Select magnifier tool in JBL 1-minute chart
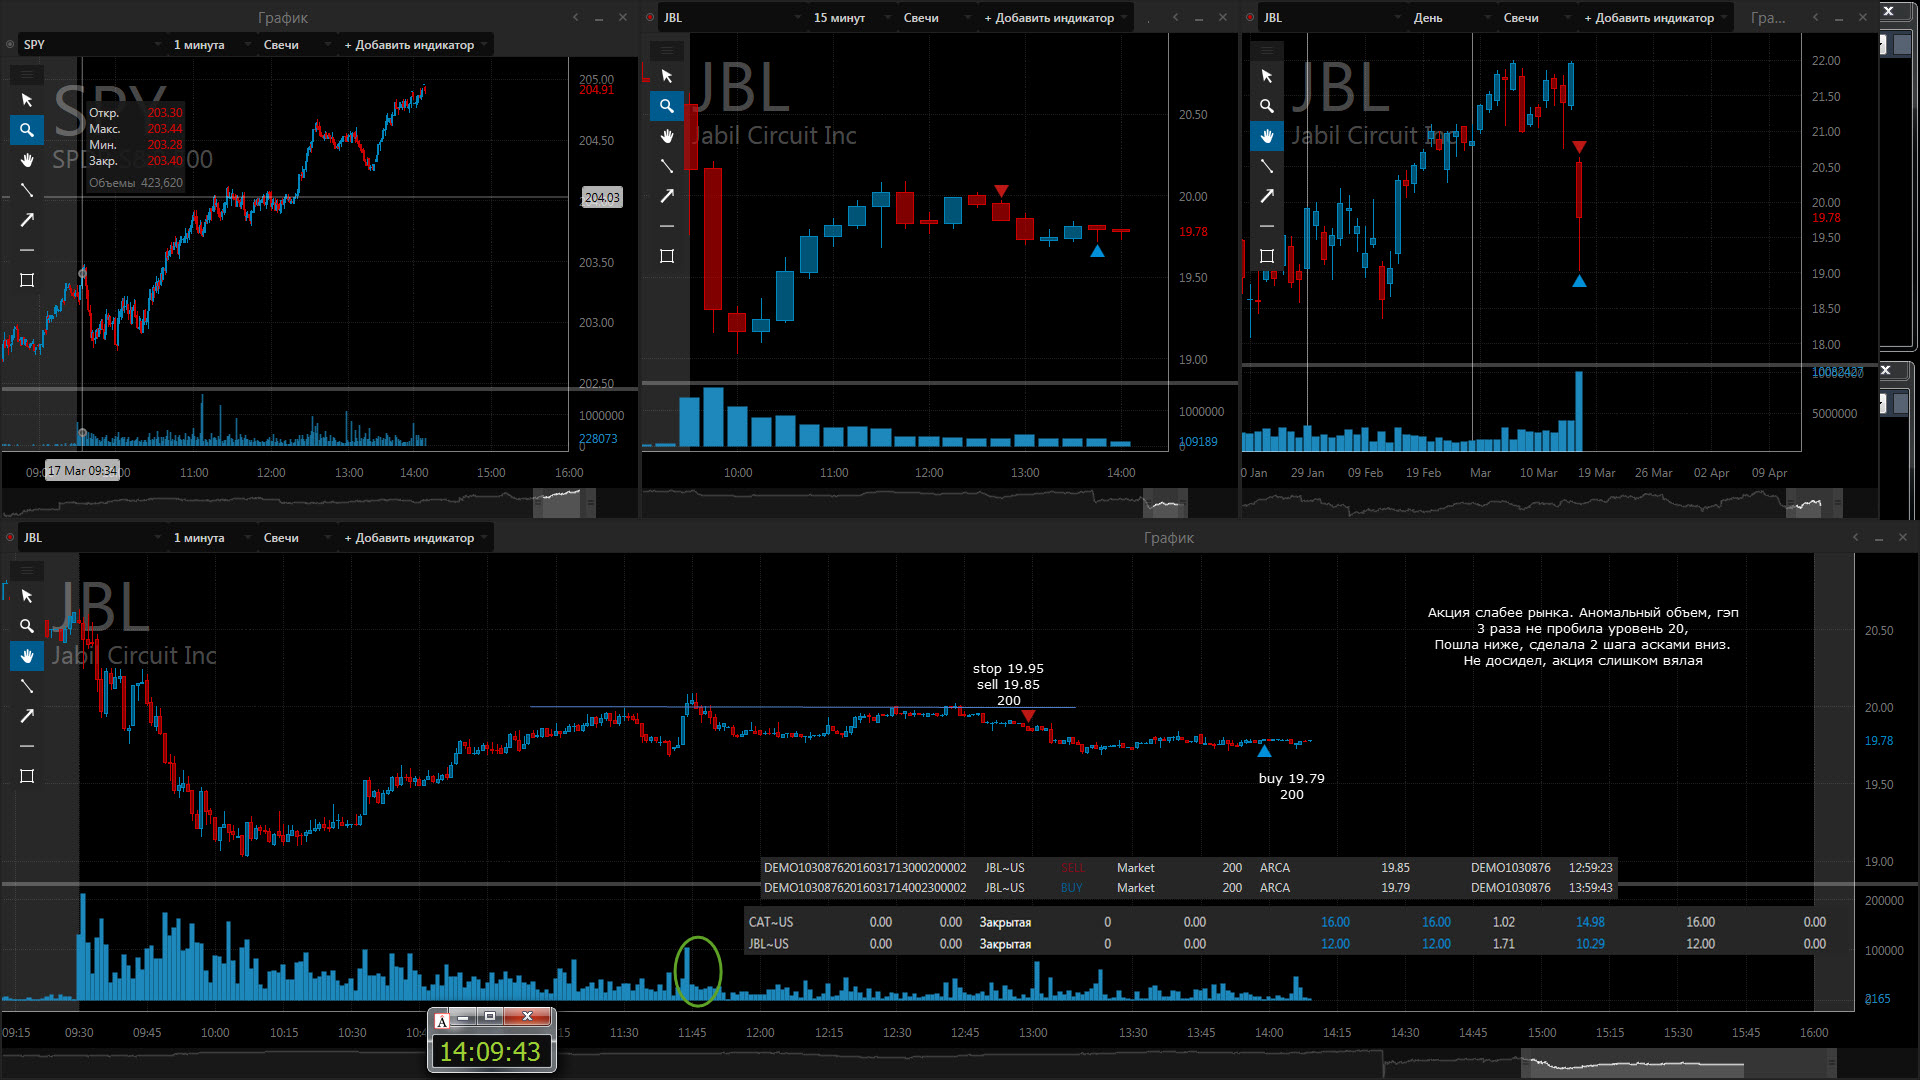This screenshot has height=1080, width=1920. coord(27,626)
